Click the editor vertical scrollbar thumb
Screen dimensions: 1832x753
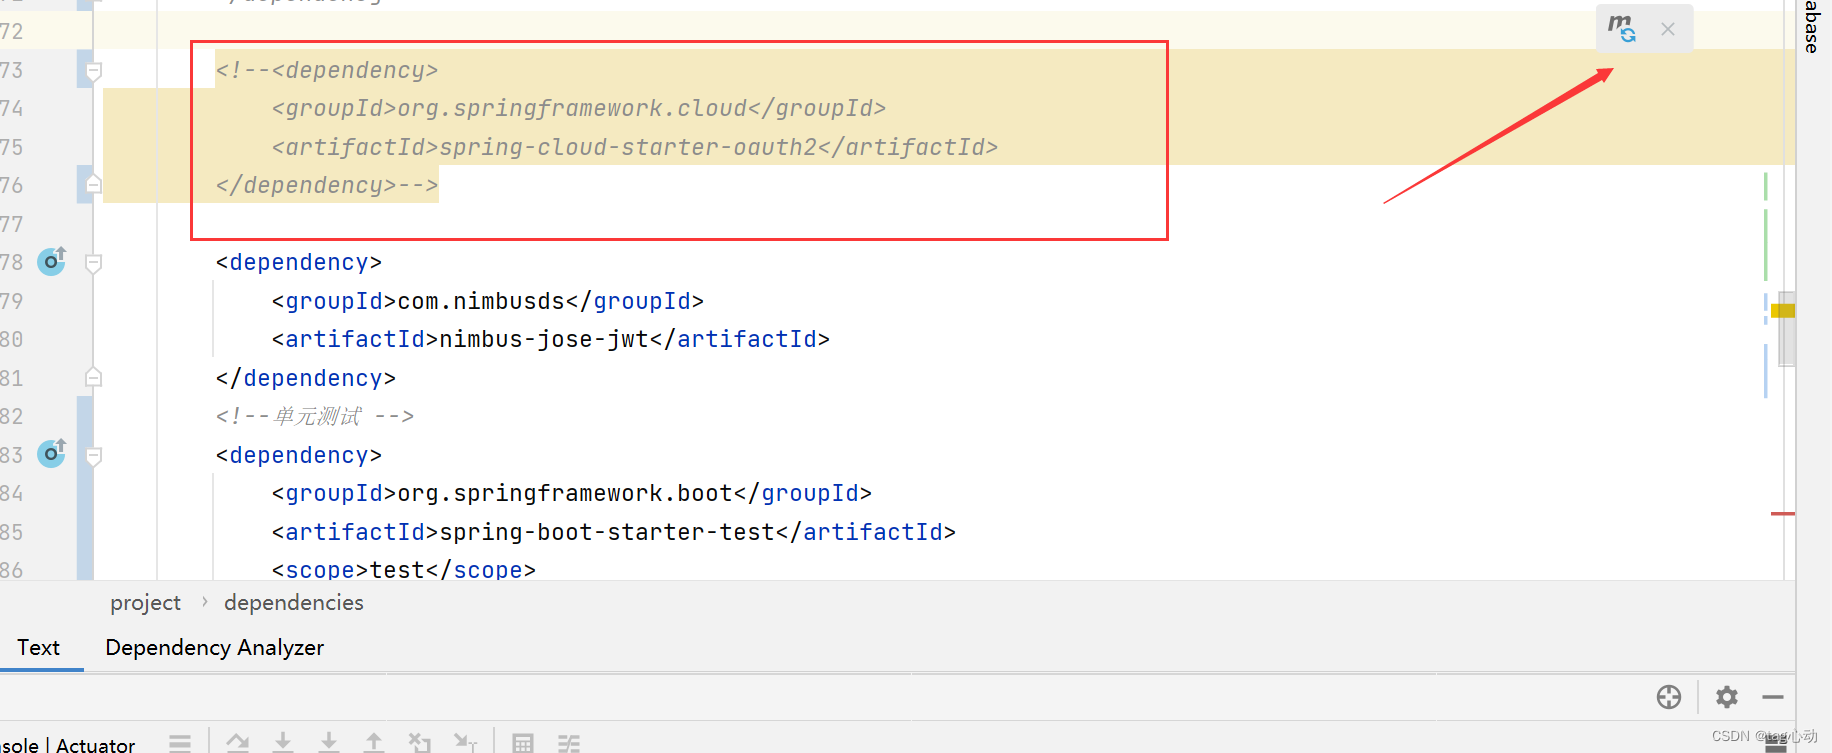[1787, 329]
